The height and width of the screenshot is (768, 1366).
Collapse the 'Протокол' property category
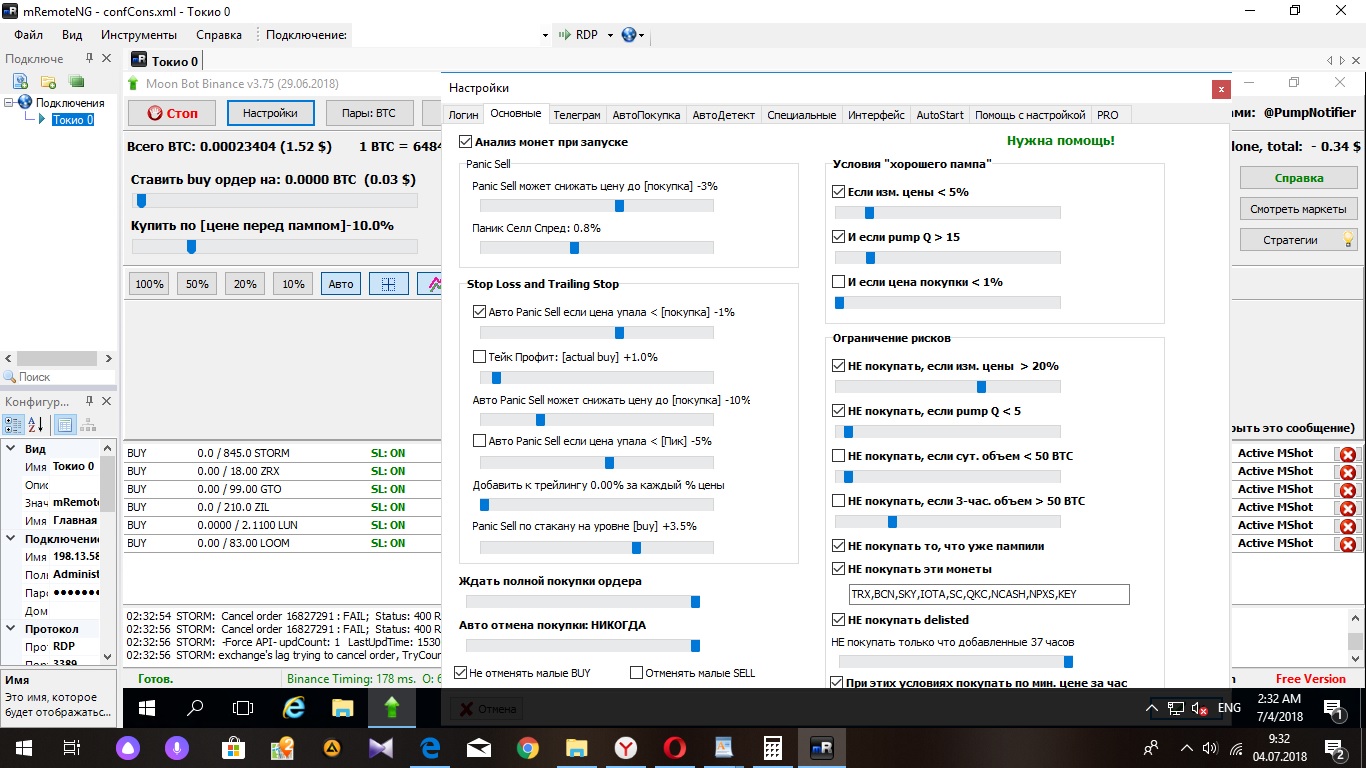click(12, 629)
